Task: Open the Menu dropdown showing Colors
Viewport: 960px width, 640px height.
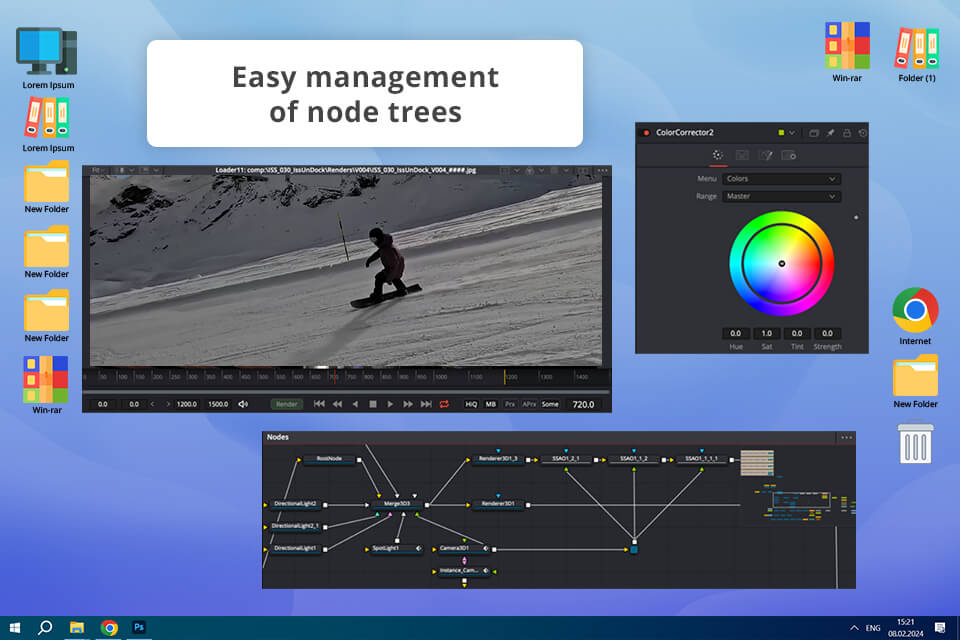Action: click(x=781, y=179)
